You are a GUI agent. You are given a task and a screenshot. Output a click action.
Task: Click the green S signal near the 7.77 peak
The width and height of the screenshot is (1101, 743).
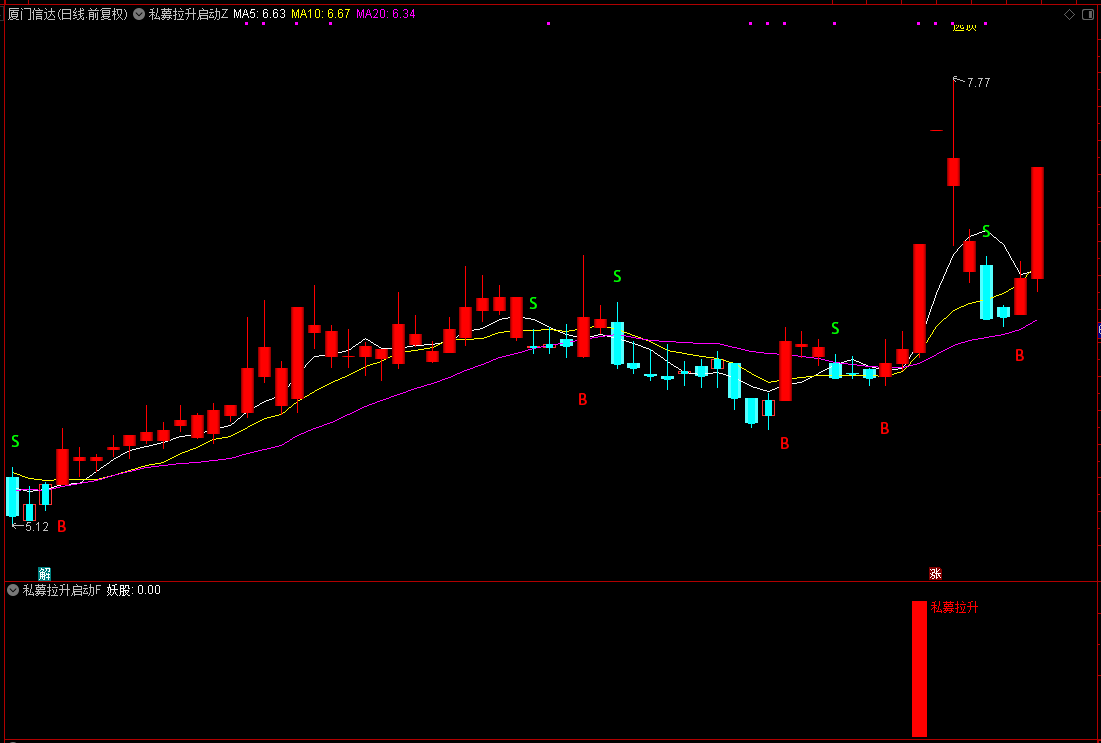click(x=986, y=232)
